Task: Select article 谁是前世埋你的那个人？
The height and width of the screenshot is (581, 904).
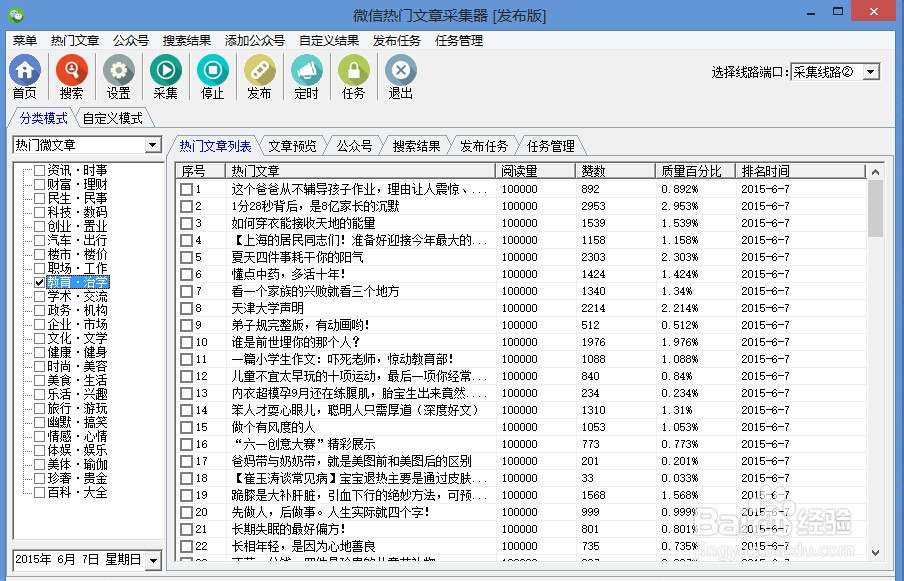Action: pyautogui.click(x=296, y=342)
